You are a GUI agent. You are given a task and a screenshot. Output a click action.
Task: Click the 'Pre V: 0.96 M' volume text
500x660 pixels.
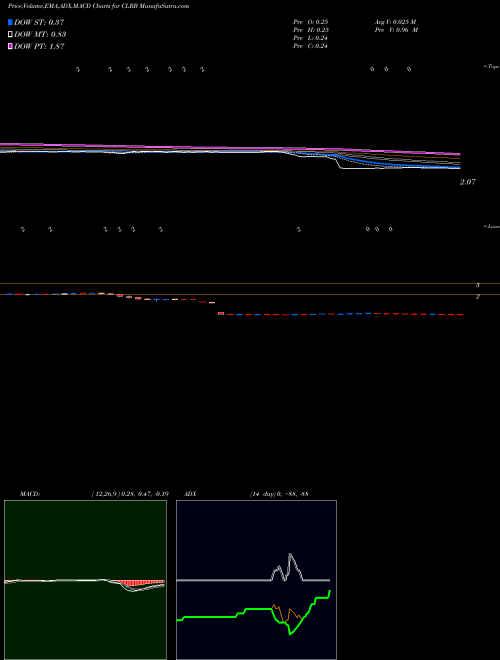pyautogui.click(x=396, y=30)
